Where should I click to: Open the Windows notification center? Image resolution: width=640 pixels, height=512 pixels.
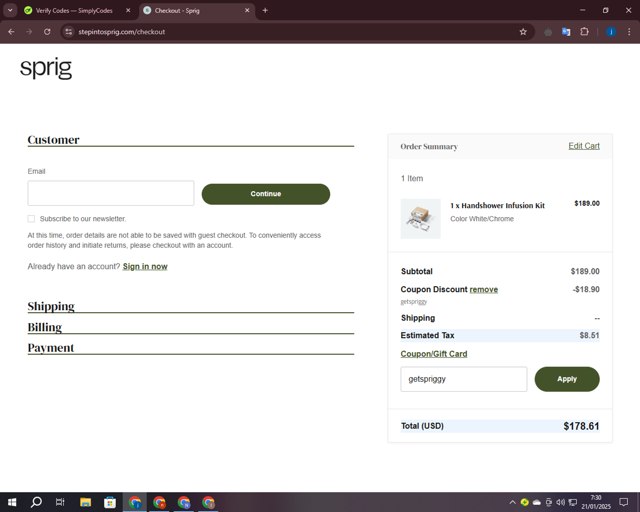(x=623, y=502)
